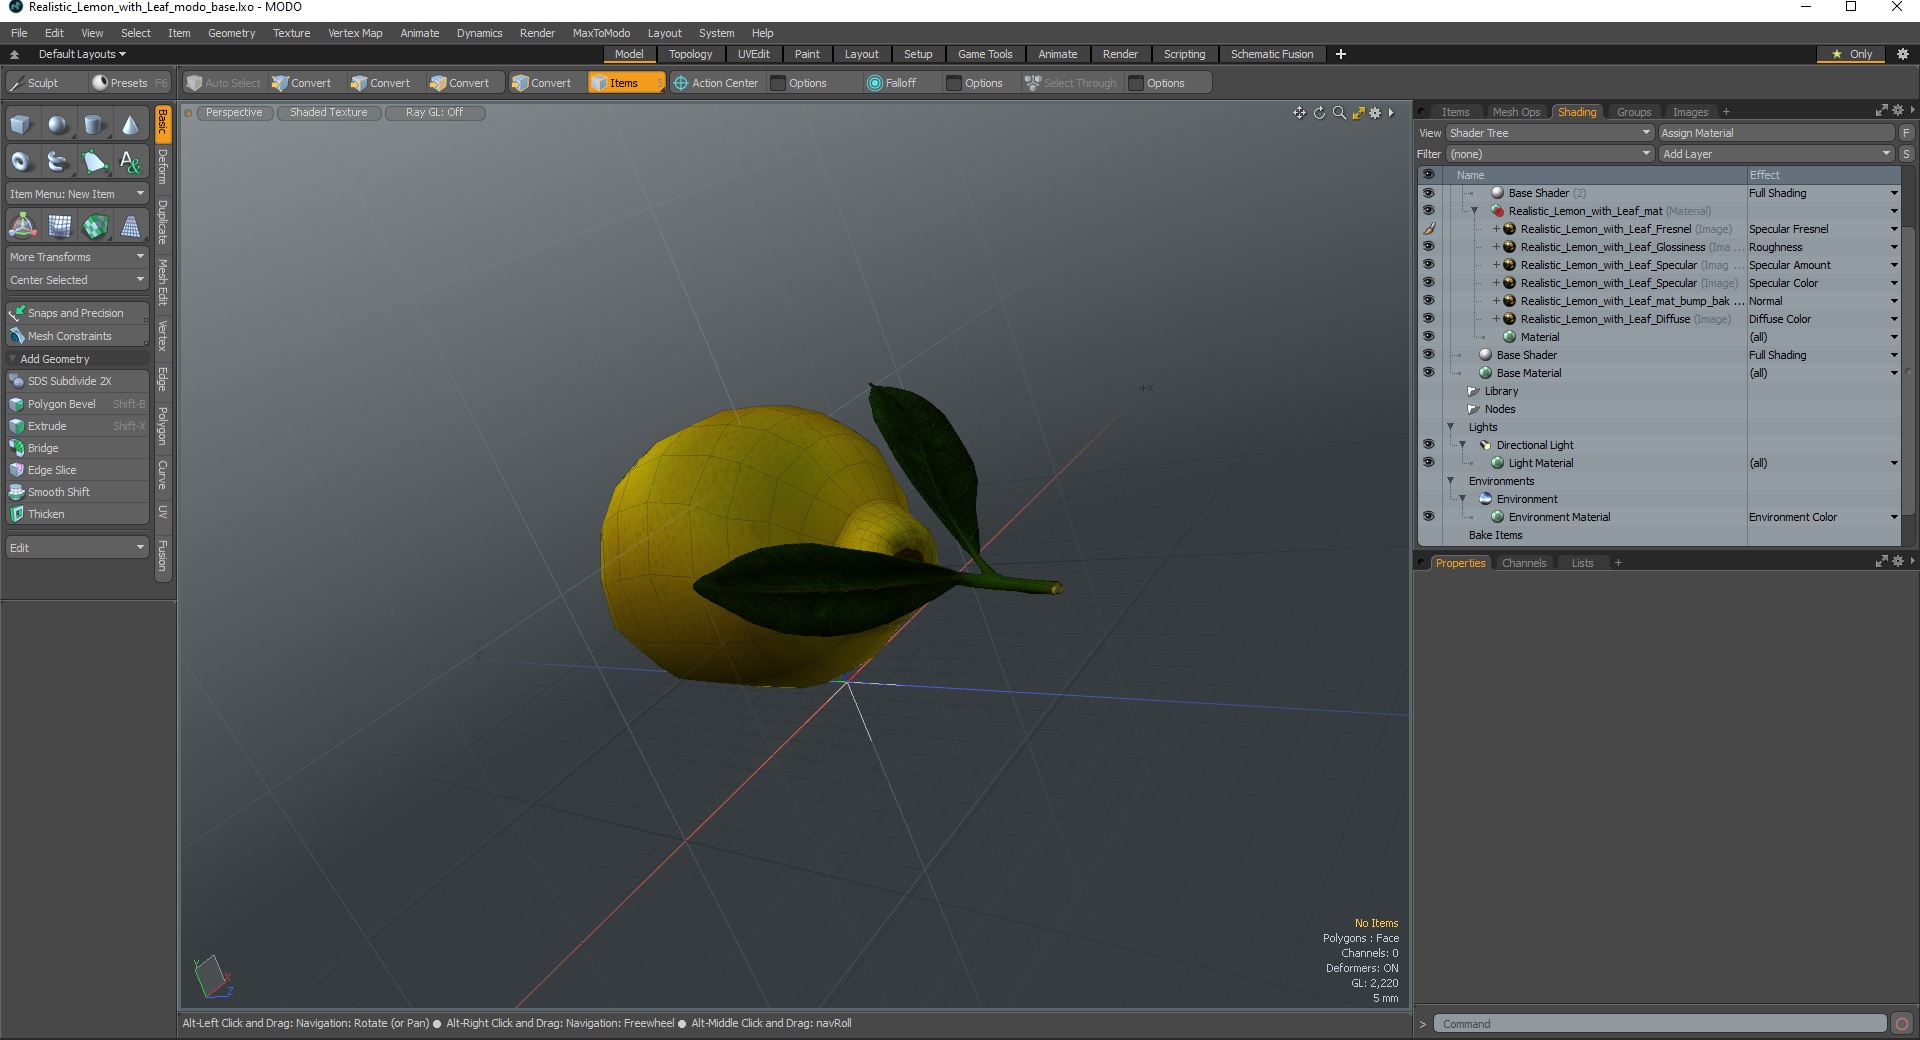Click the viewport rotate icon

pos(1319,113)
